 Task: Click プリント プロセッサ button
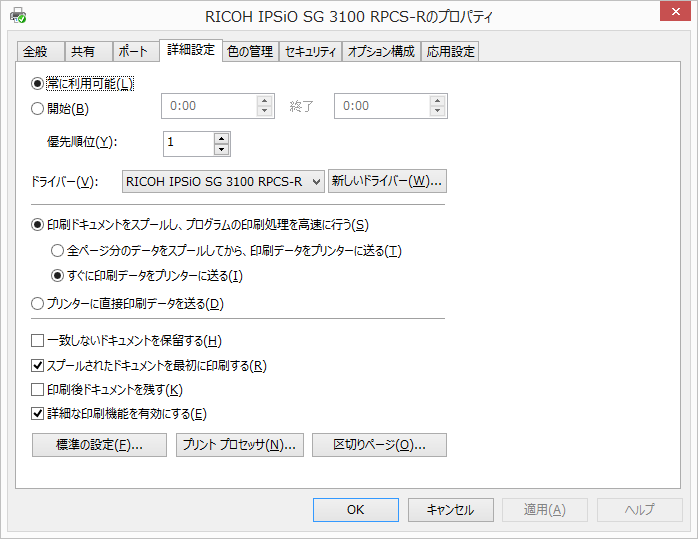[239, 445]
